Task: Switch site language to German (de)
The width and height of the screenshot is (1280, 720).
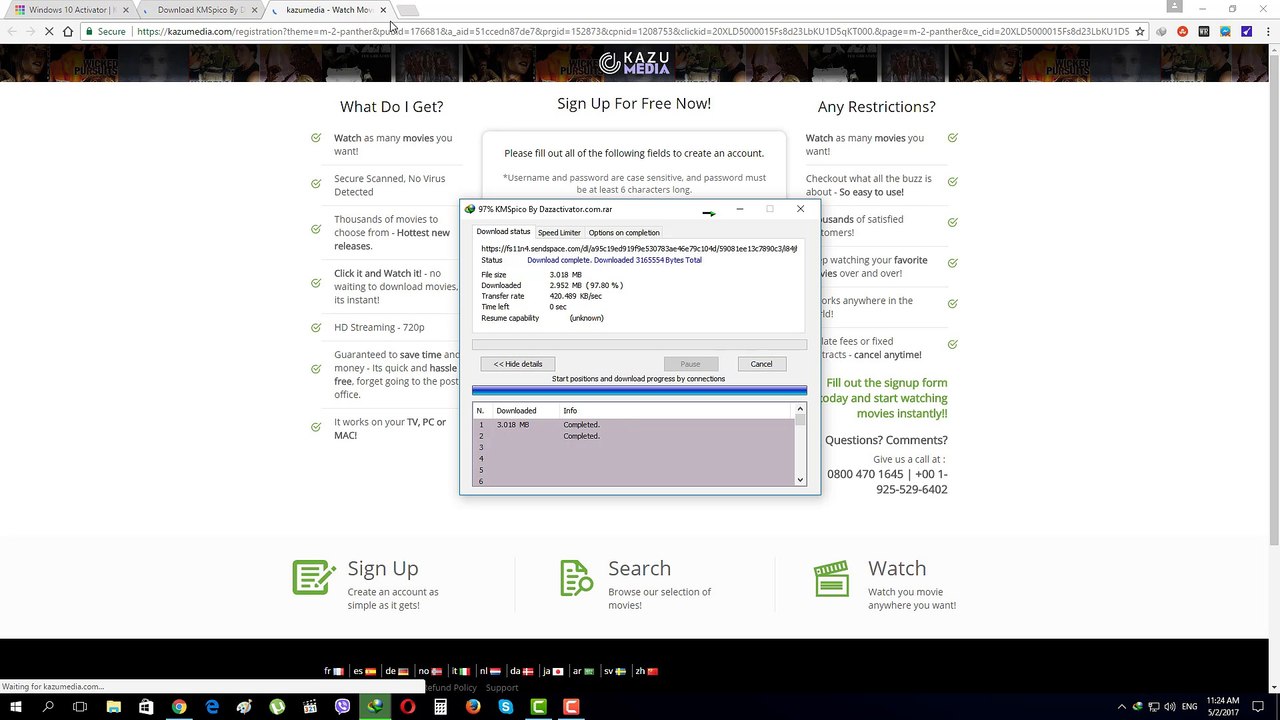Action: [397, 671]
